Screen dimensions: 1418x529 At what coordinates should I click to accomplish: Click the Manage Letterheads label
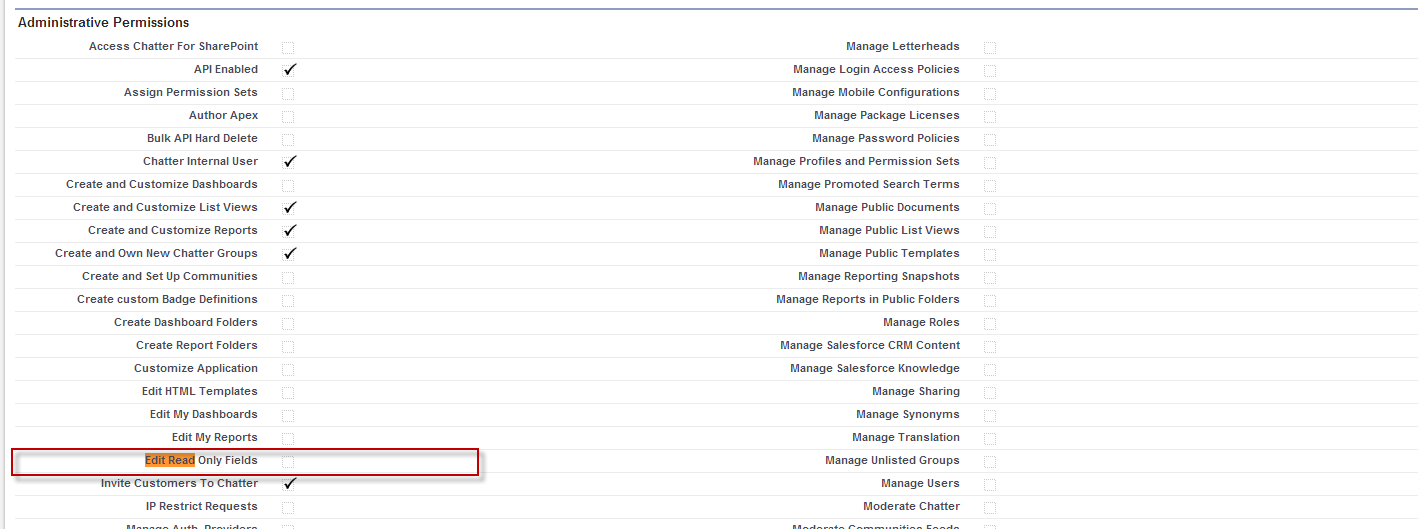[903, 46]
